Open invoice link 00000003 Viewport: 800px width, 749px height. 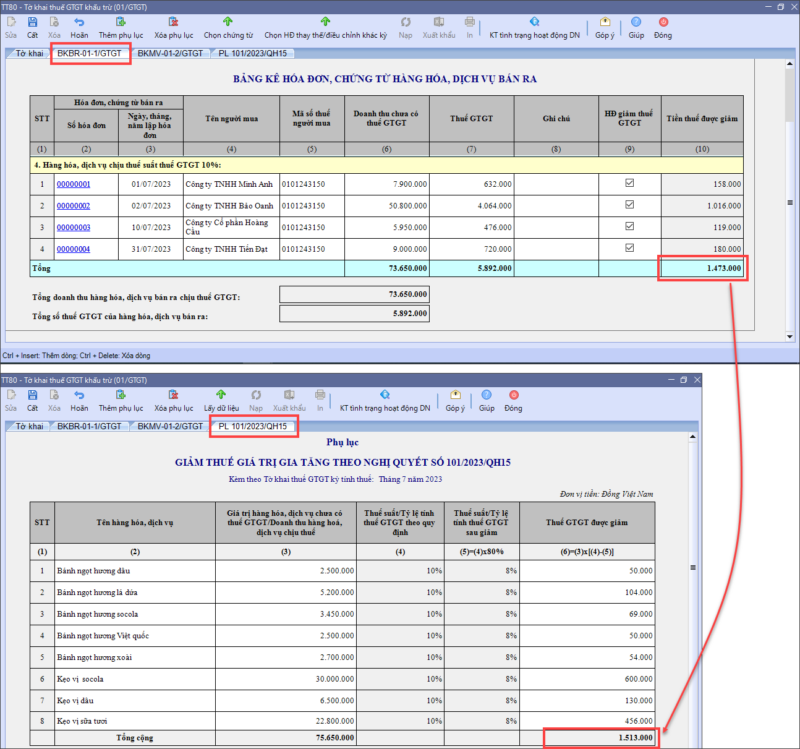[x=73, y=227]
